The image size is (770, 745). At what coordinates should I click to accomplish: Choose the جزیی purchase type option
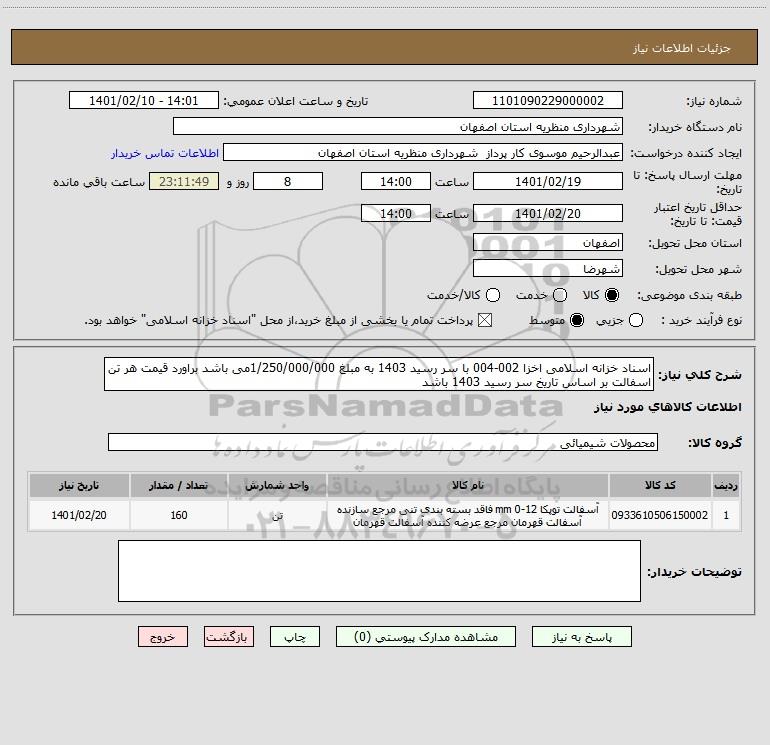(635, 320)
